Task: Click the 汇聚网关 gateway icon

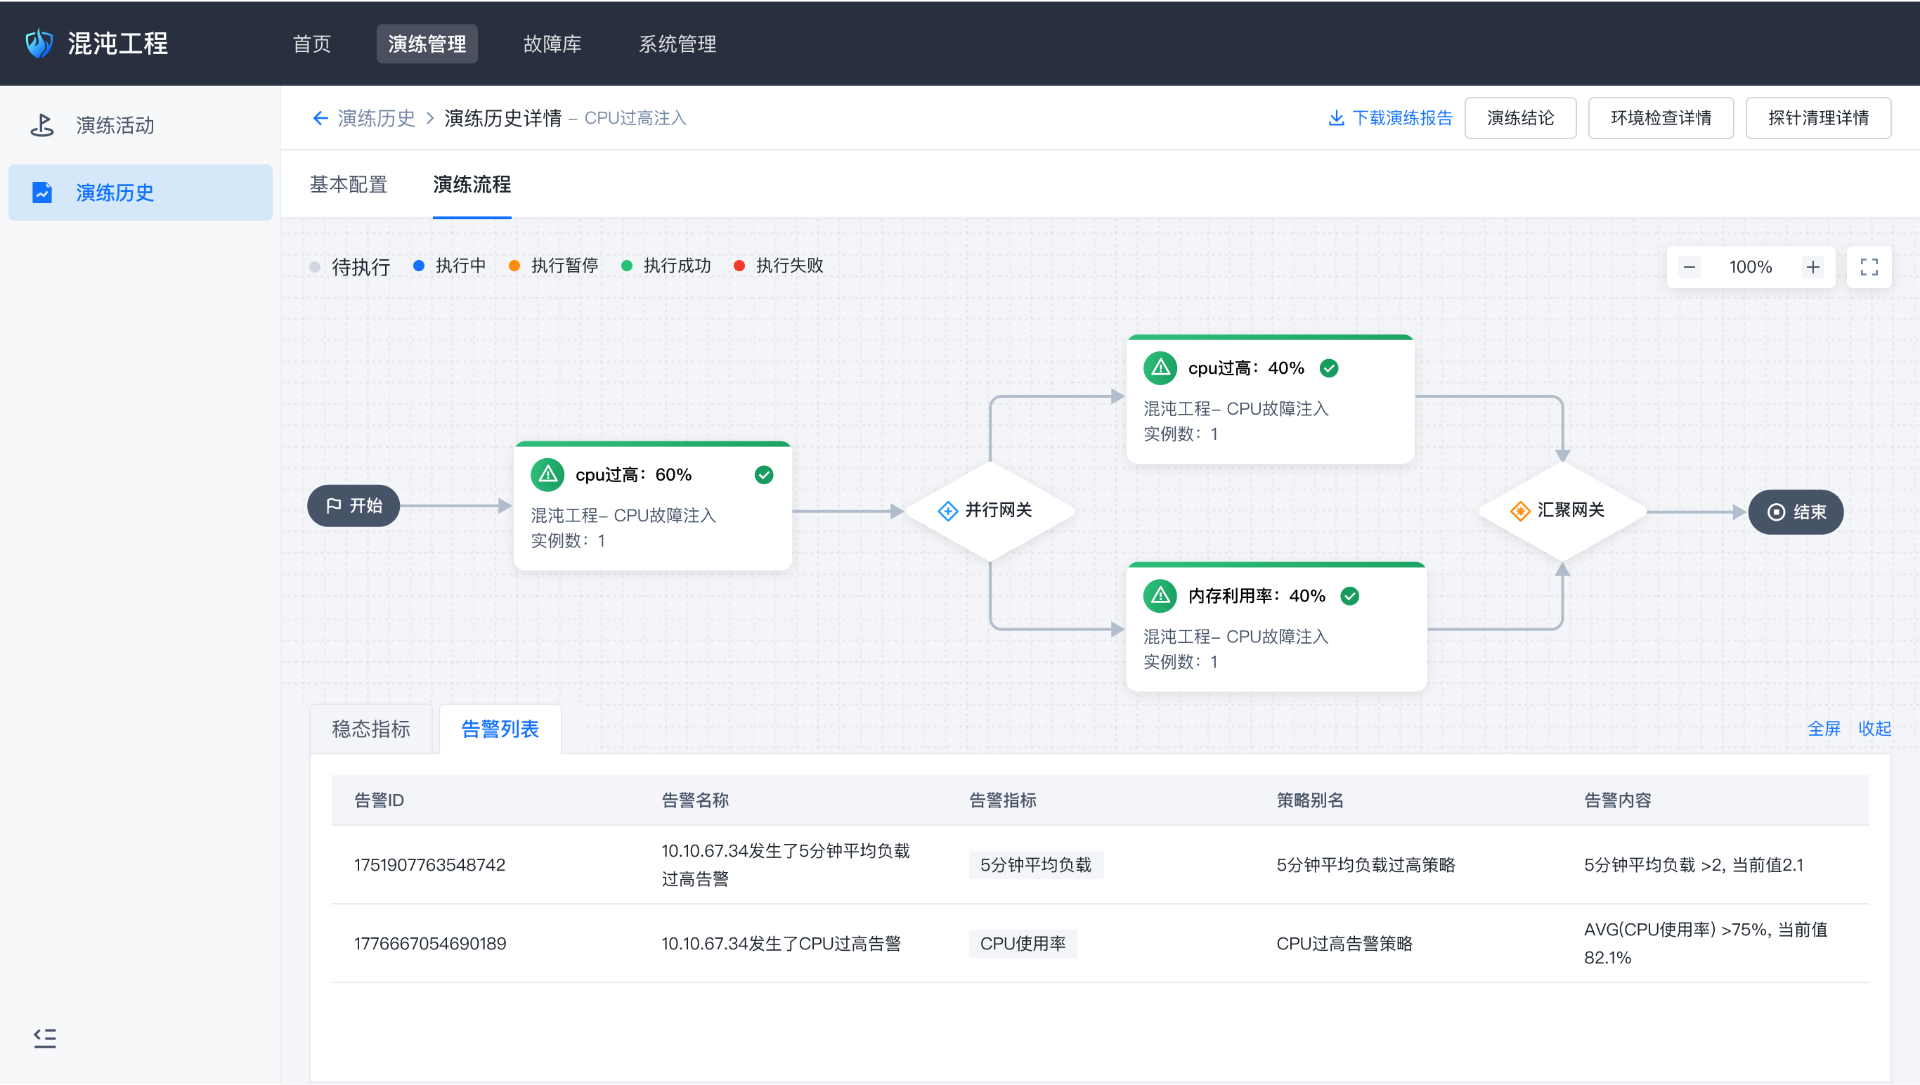Action: click(x=1522, y=510)
